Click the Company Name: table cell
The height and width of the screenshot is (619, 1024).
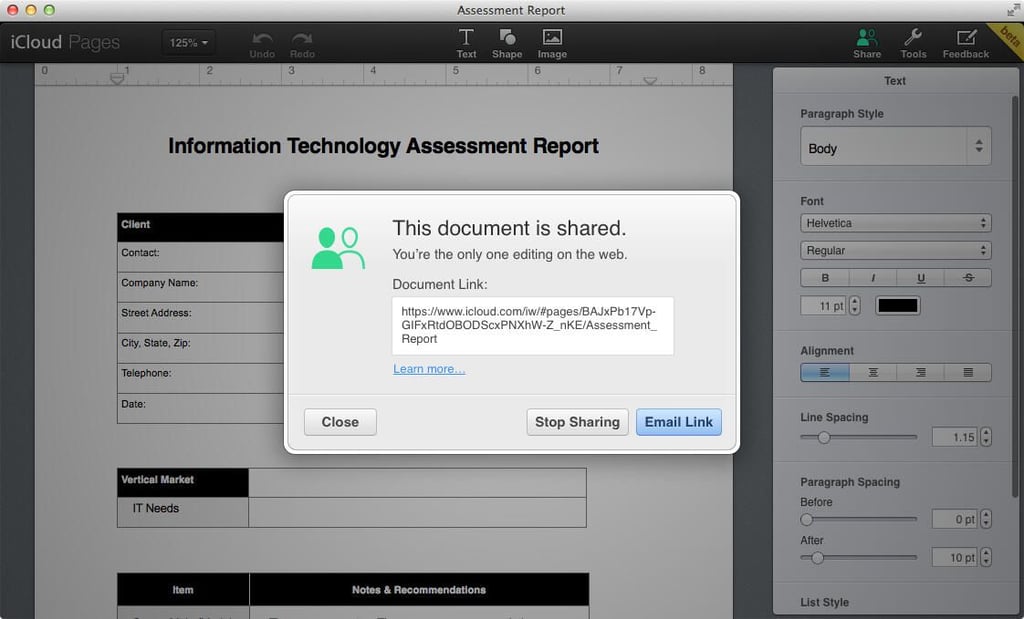(200, 287)
